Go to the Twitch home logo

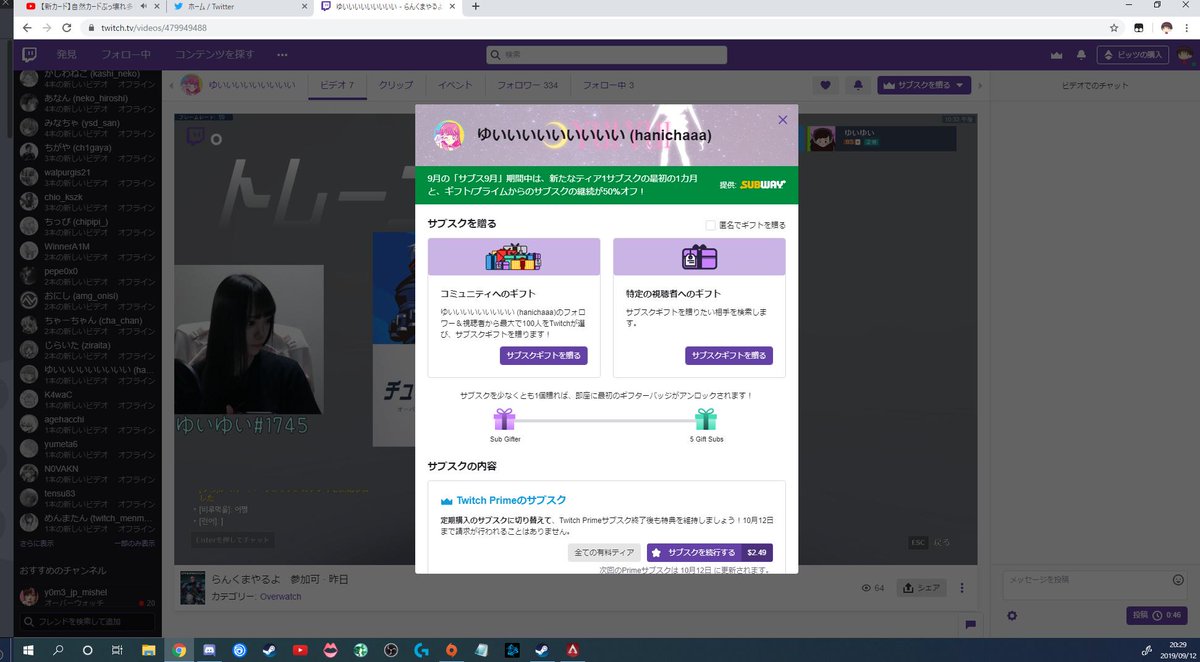click(x=29, y=54)
